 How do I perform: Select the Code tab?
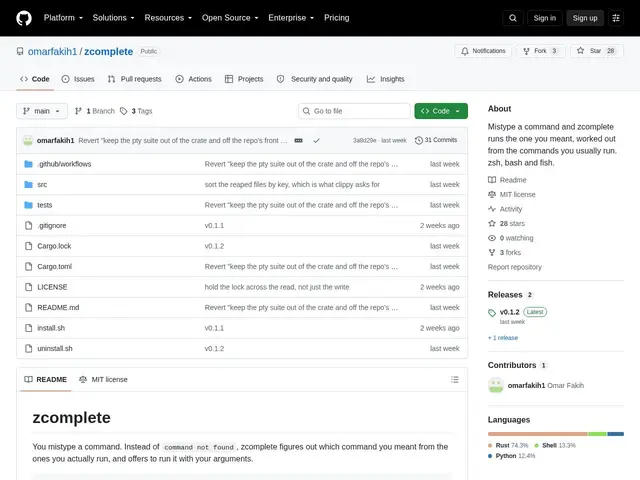pyautogui.click(x=35, y=79)
